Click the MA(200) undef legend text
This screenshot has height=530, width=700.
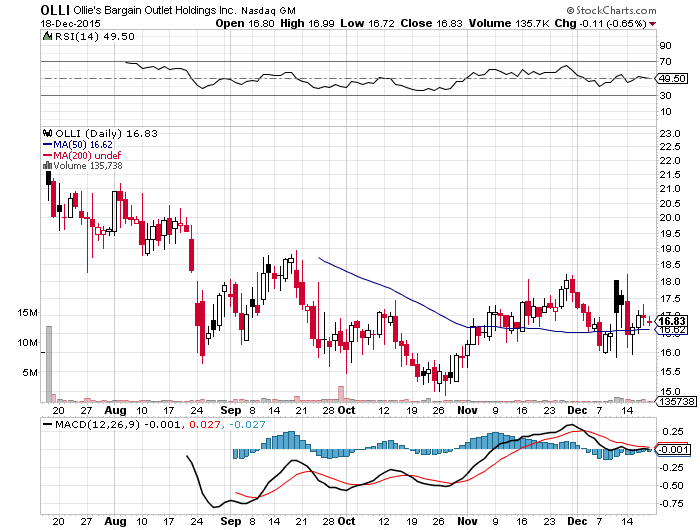[x=87, y=155]
